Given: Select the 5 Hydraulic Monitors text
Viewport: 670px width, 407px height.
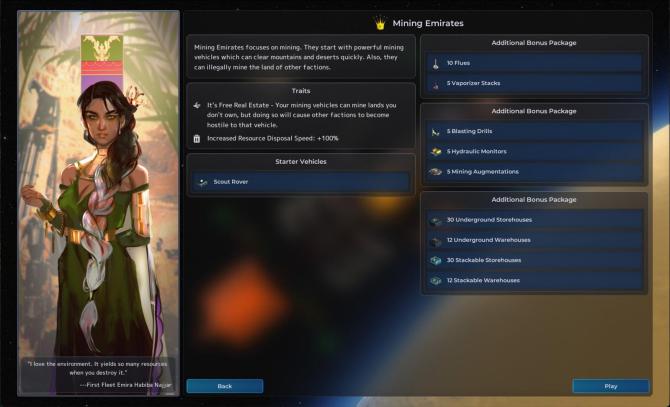Looking at the screenshot, I should click(x=476, y=151).
